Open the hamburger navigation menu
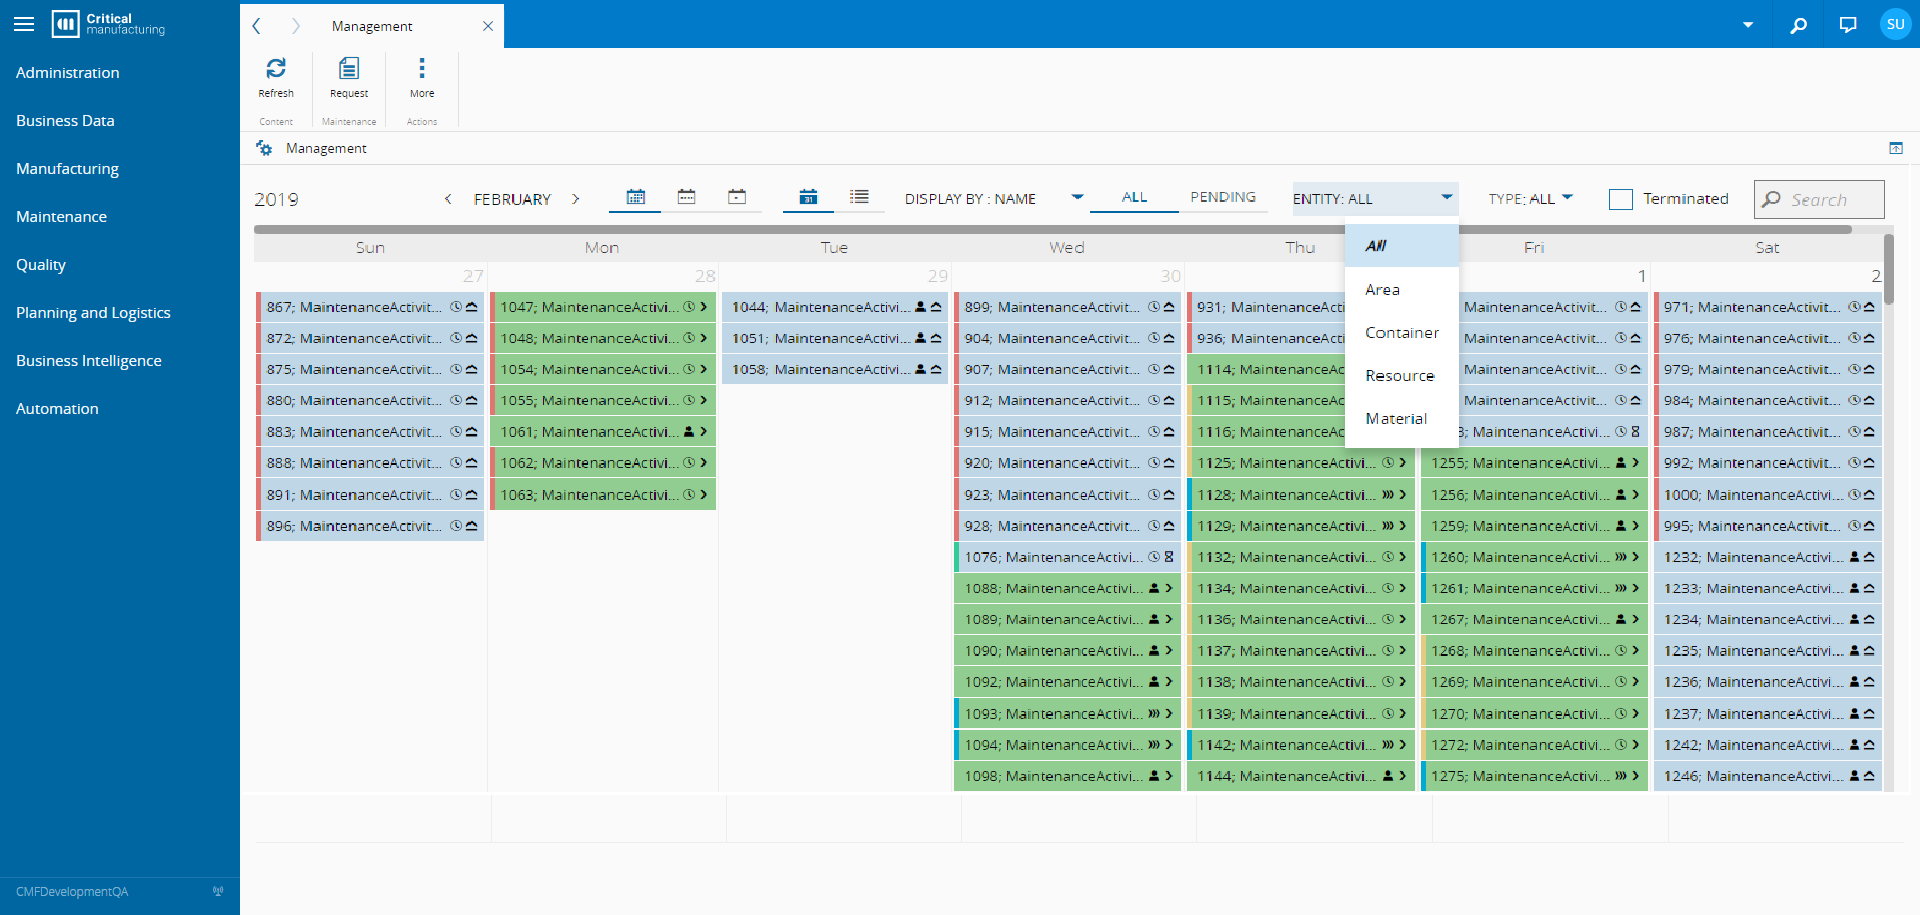 point(24,24)
